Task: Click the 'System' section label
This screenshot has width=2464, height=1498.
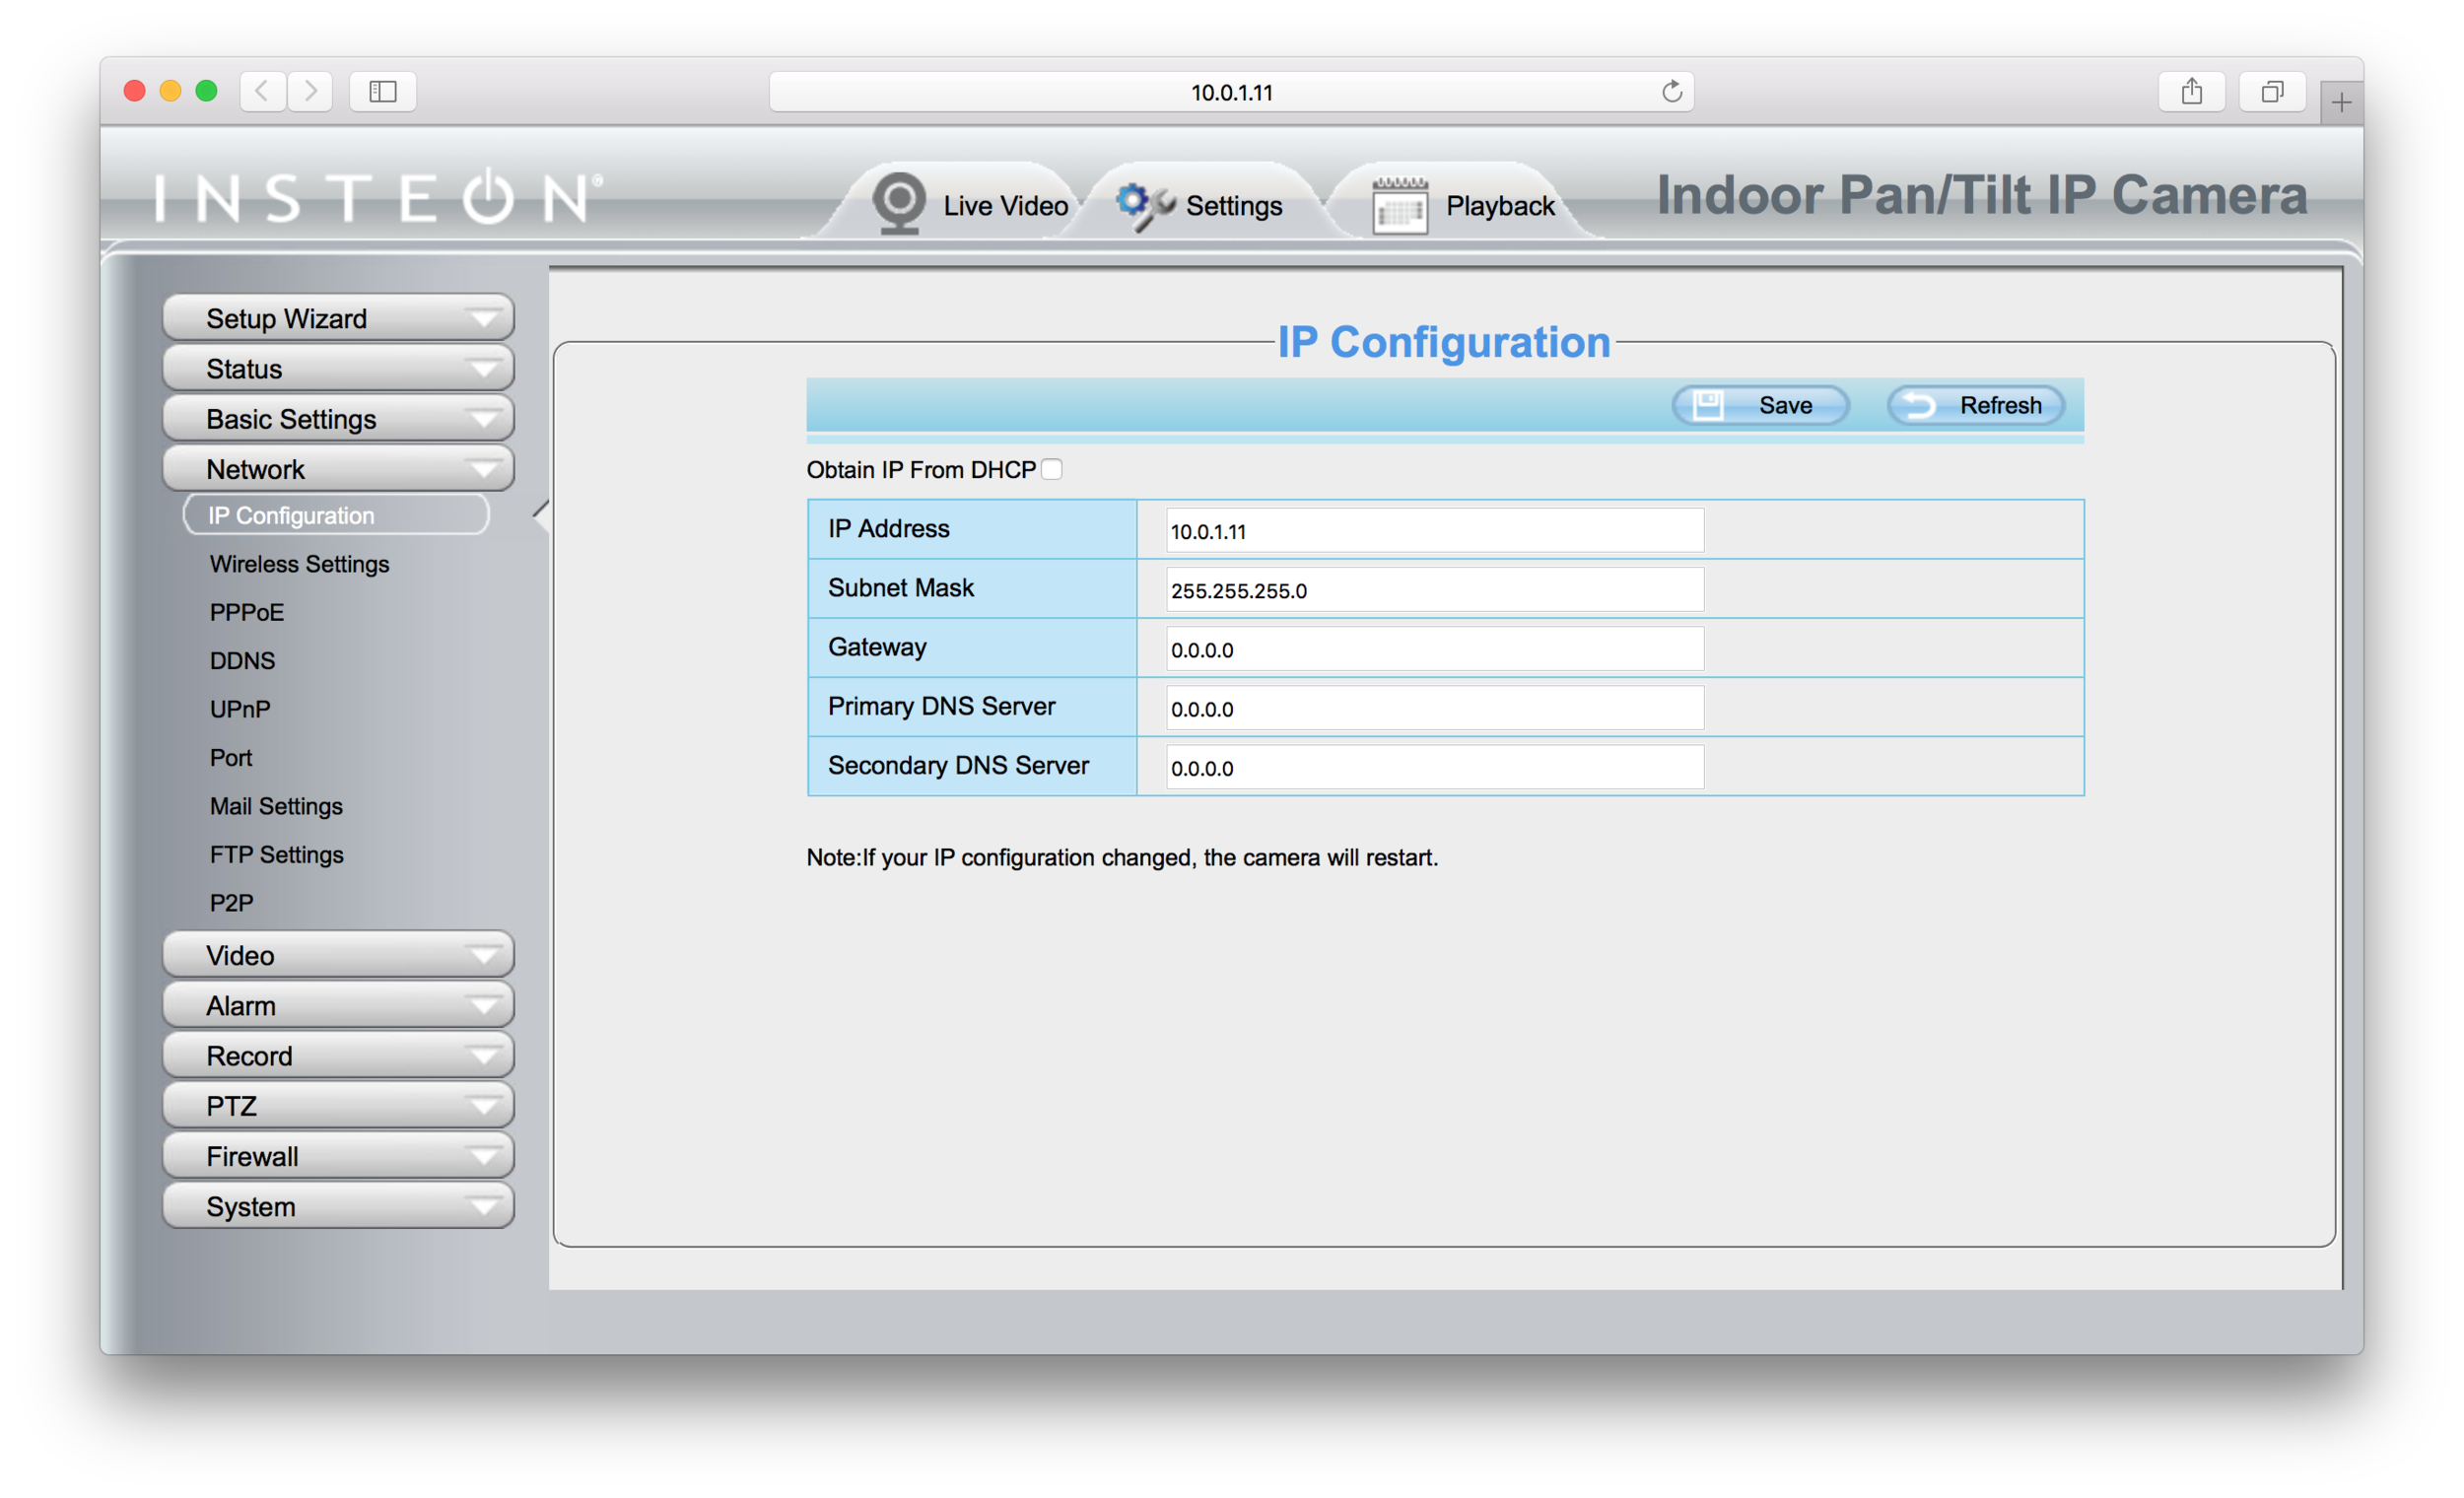Action: tap(250, 1206)
